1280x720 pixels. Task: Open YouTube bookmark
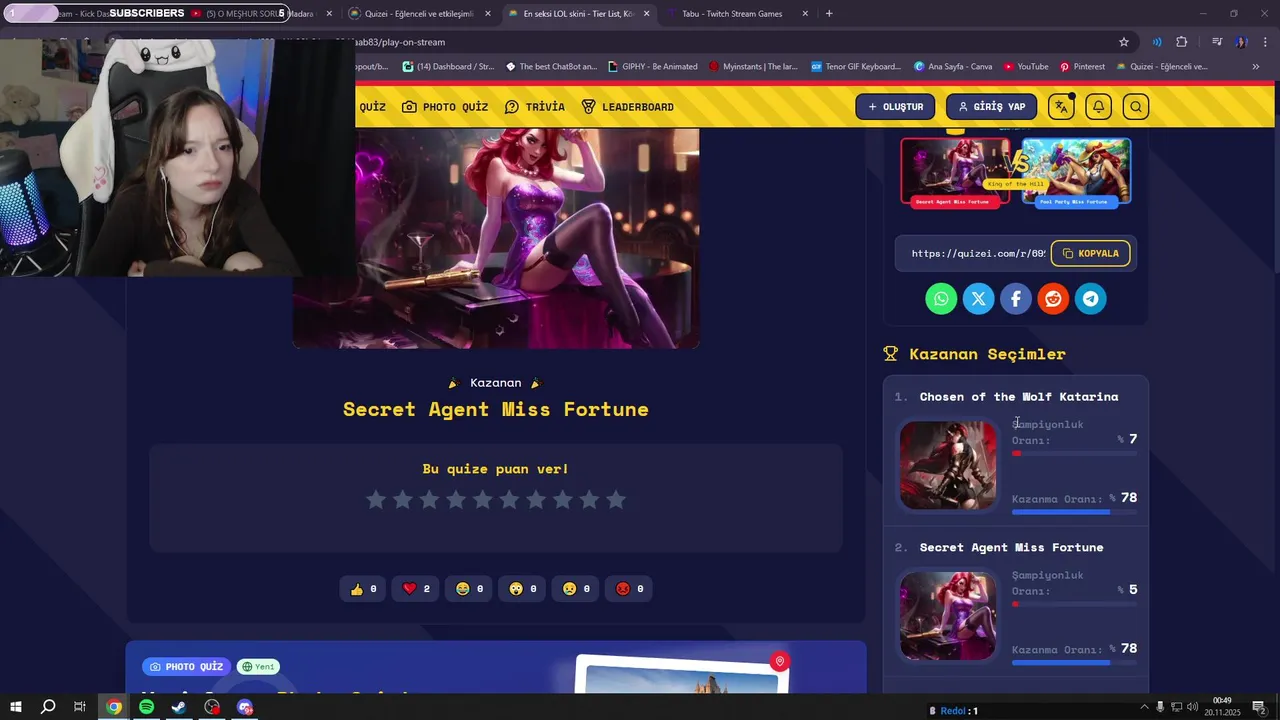1026,67
